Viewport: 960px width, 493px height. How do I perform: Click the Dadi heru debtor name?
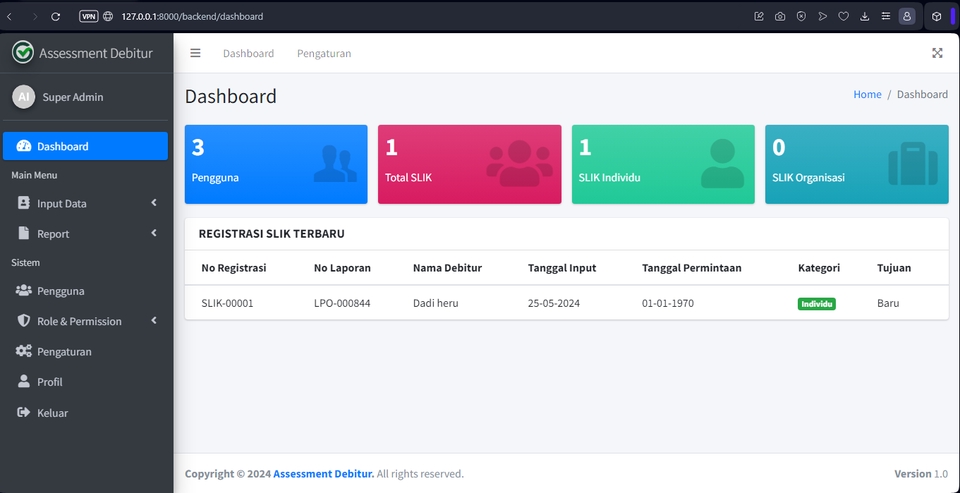(x=435, y=303)
